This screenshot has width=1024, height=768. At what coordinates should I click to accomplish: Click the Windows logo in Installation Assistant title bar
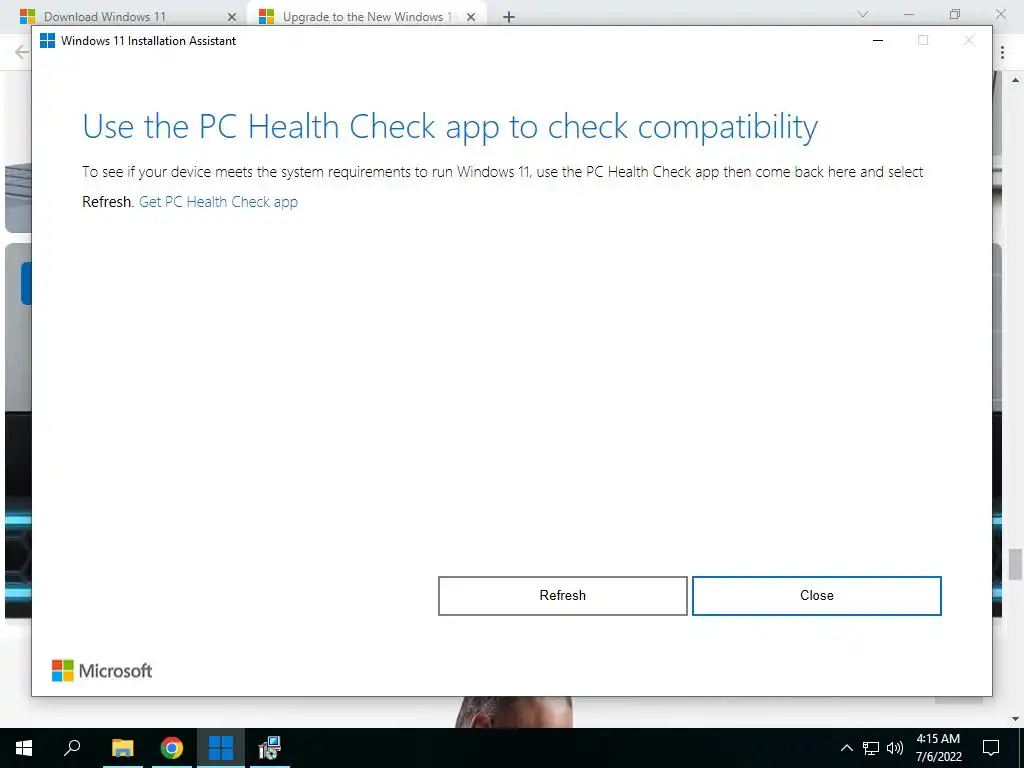click(x=48, y=40)
